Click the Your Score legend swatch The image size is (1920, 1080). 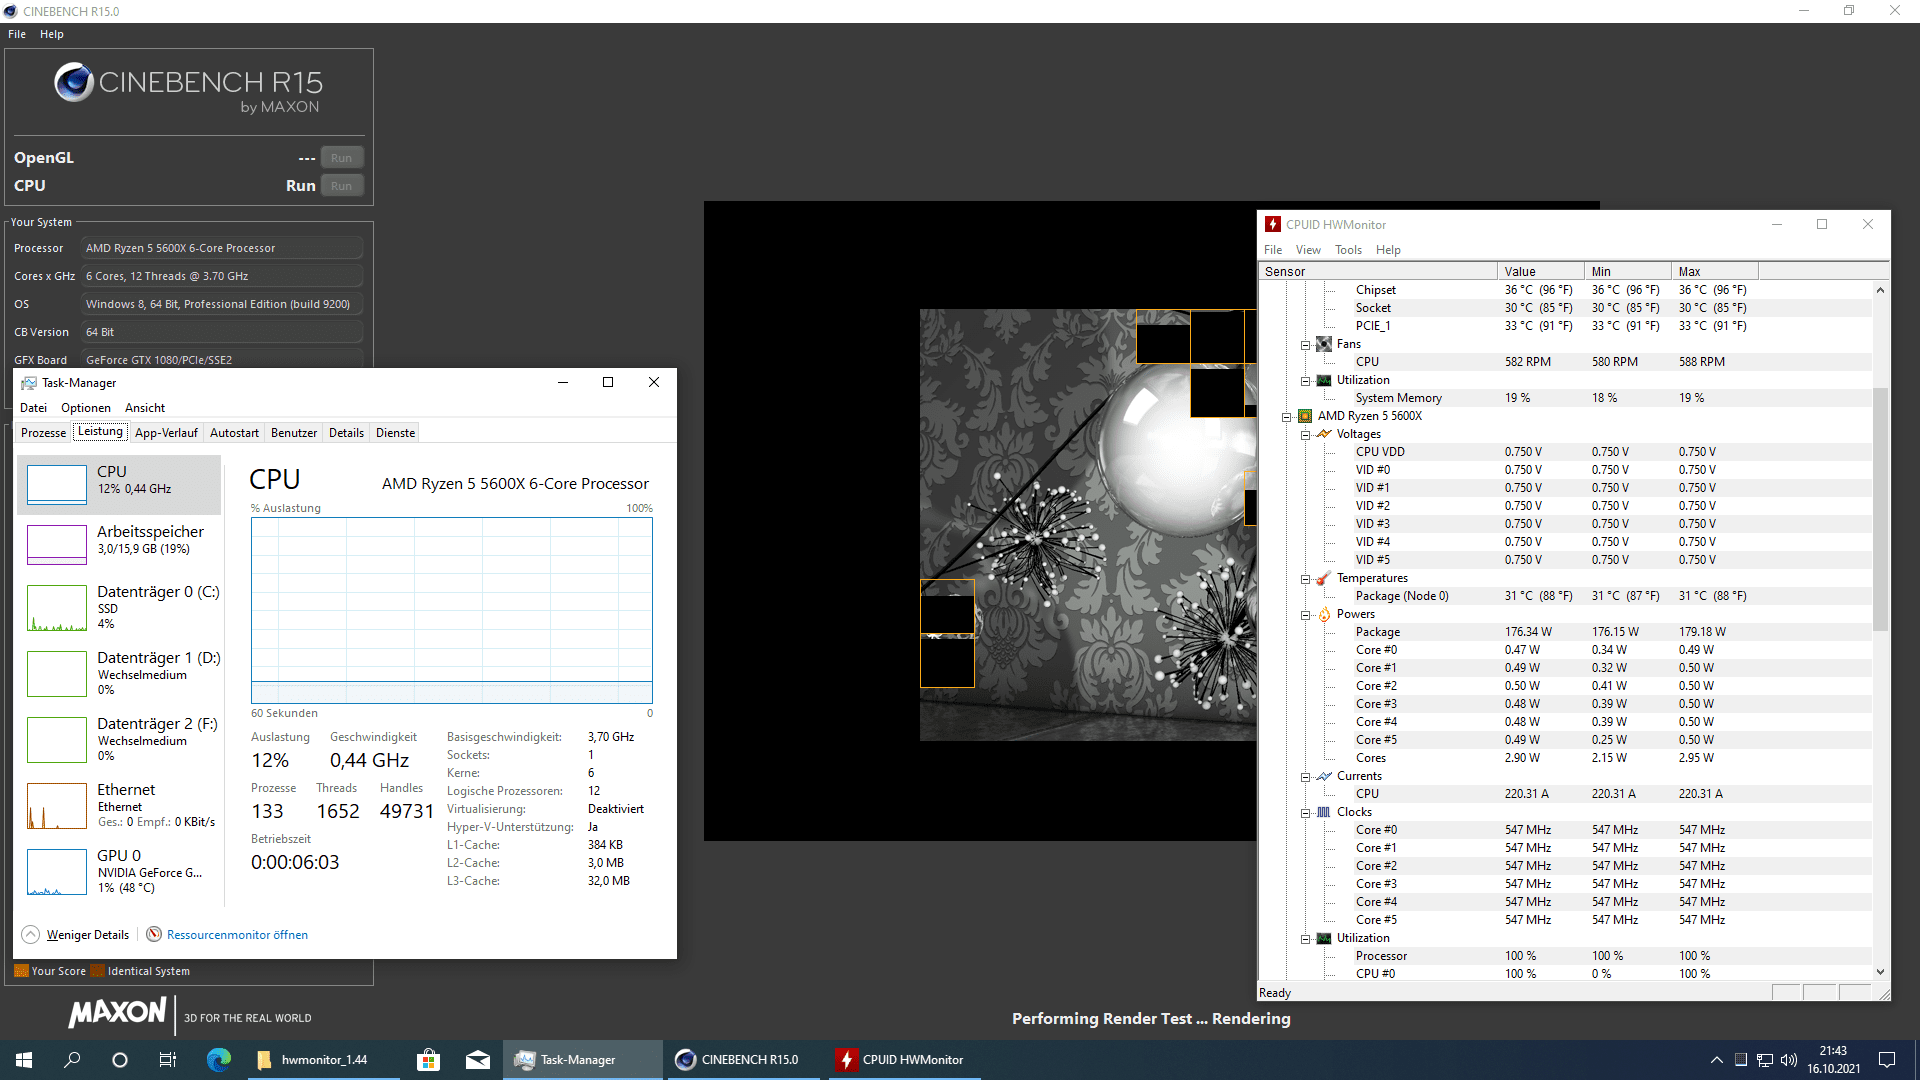click(21, 971)
